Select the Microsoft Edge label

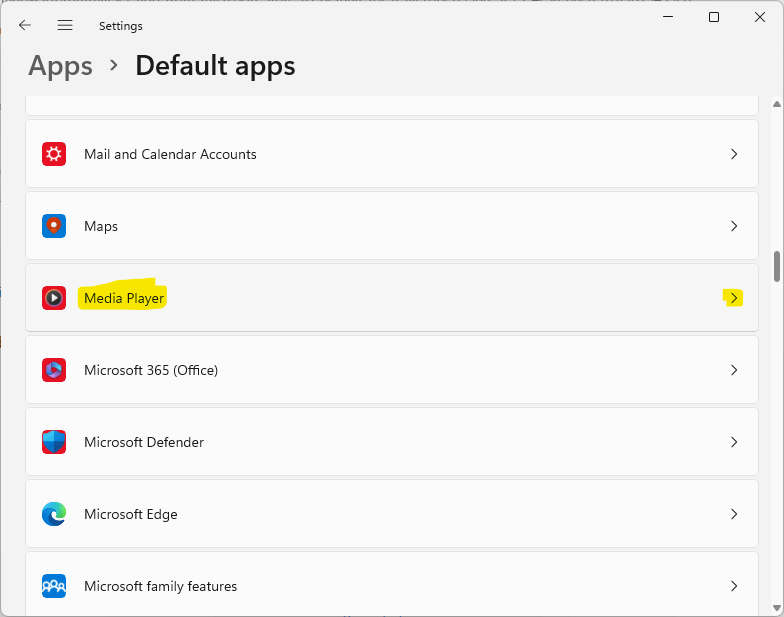tap(131, 514)
